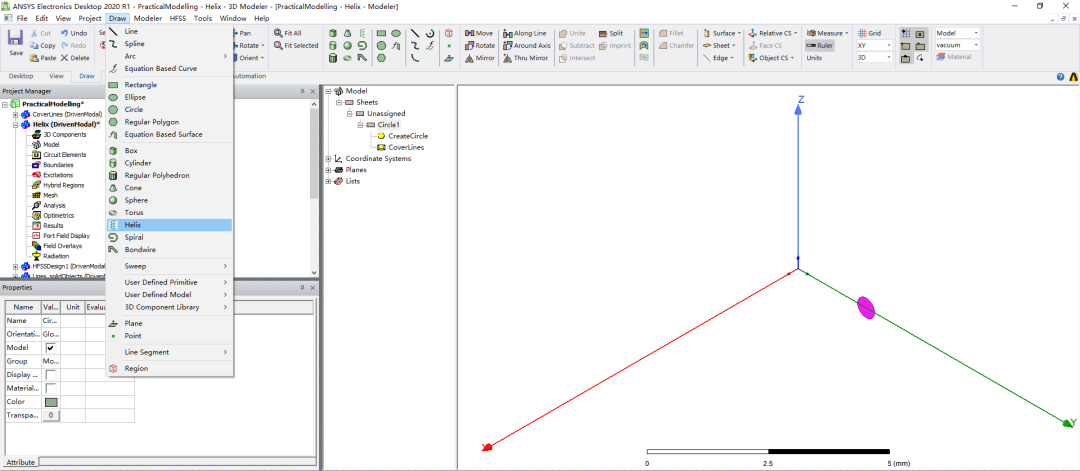The width and height of the screenshot is (1080, 471).
Task: Open the XY grid plane dropdown
Action: (x=874, y=45)
